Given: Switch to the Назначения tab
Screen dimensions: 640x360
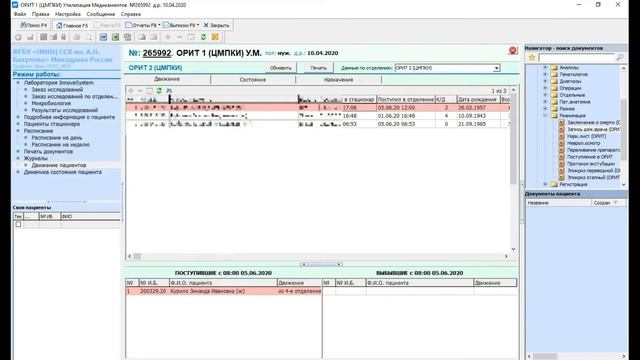Looking at the screenshot, I should [x=338, y=80].
